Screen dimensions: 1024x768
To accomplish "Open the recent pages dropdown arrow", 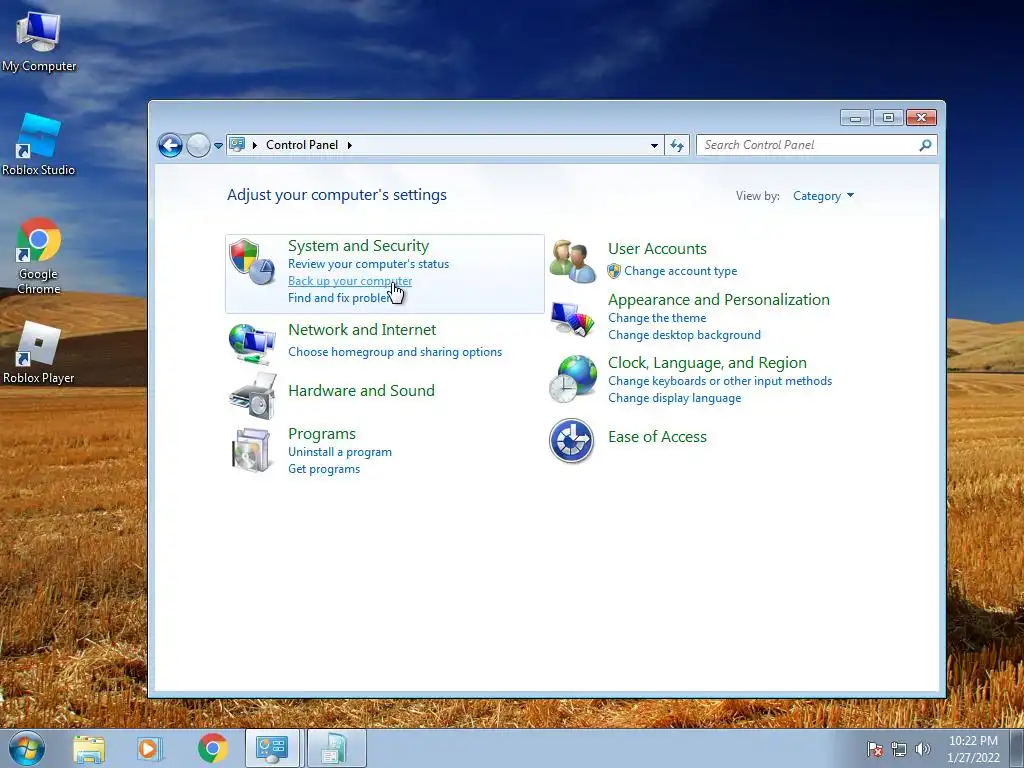I will click(218, 145).
